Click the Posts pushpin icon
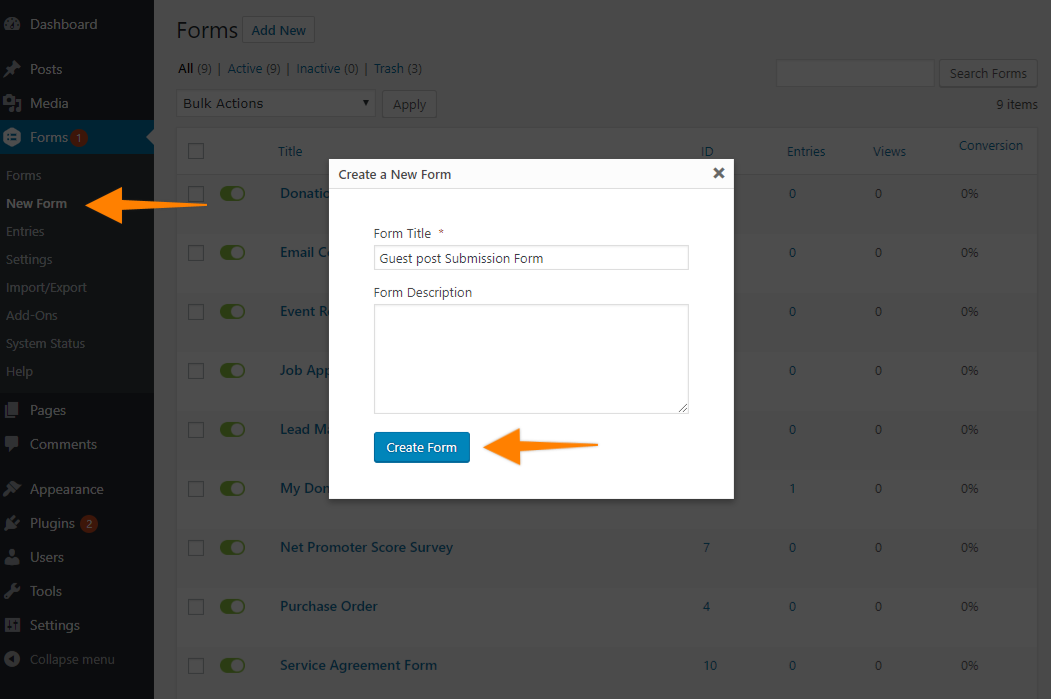This screenshot has width=1051, height=699. [12, 69]
